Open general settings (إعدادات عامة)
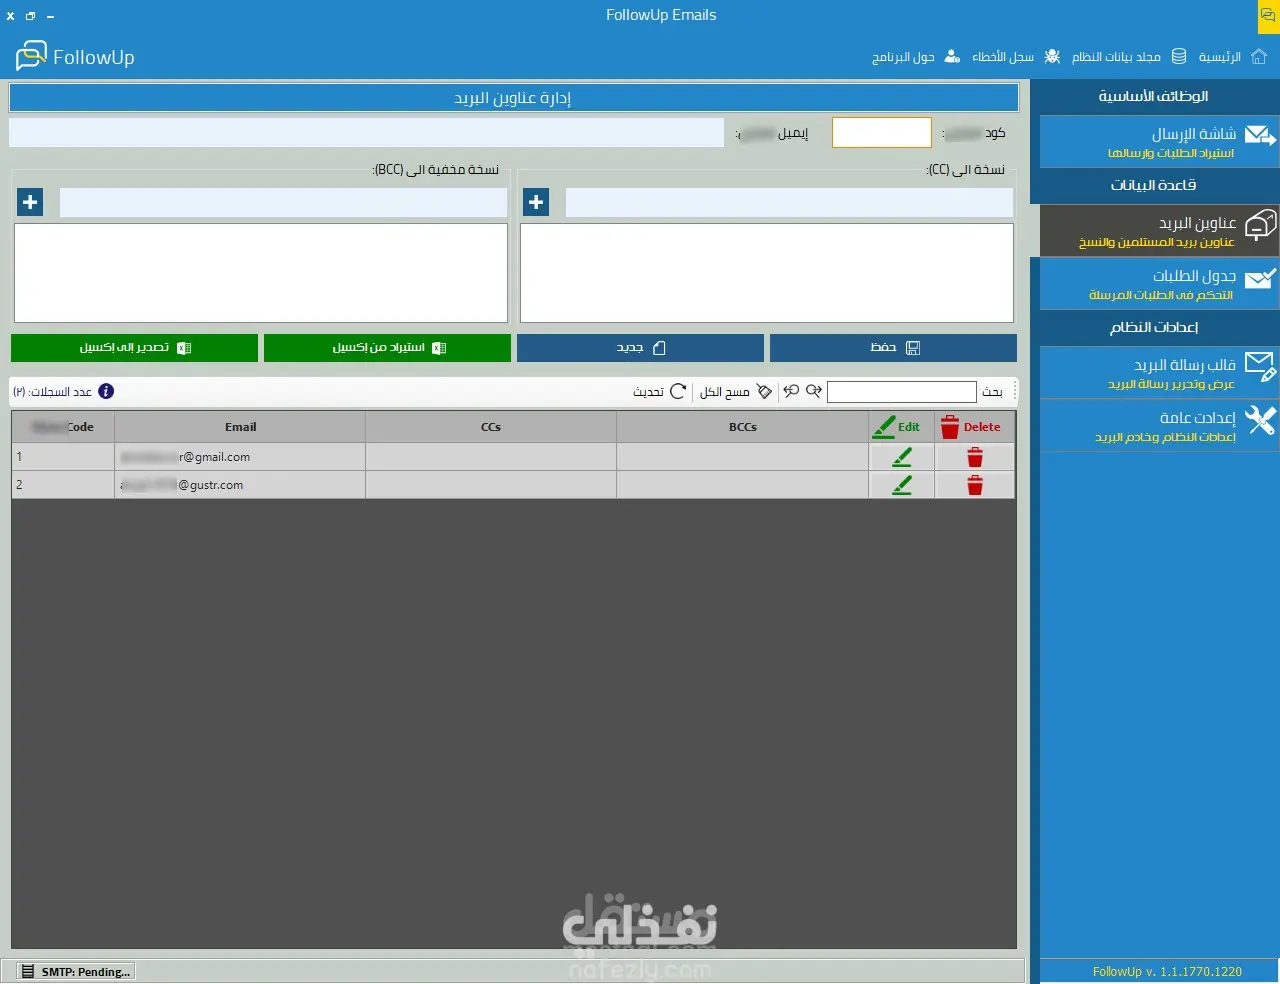The width and height of the screenshot is (1280, 984). [1159, 426]
